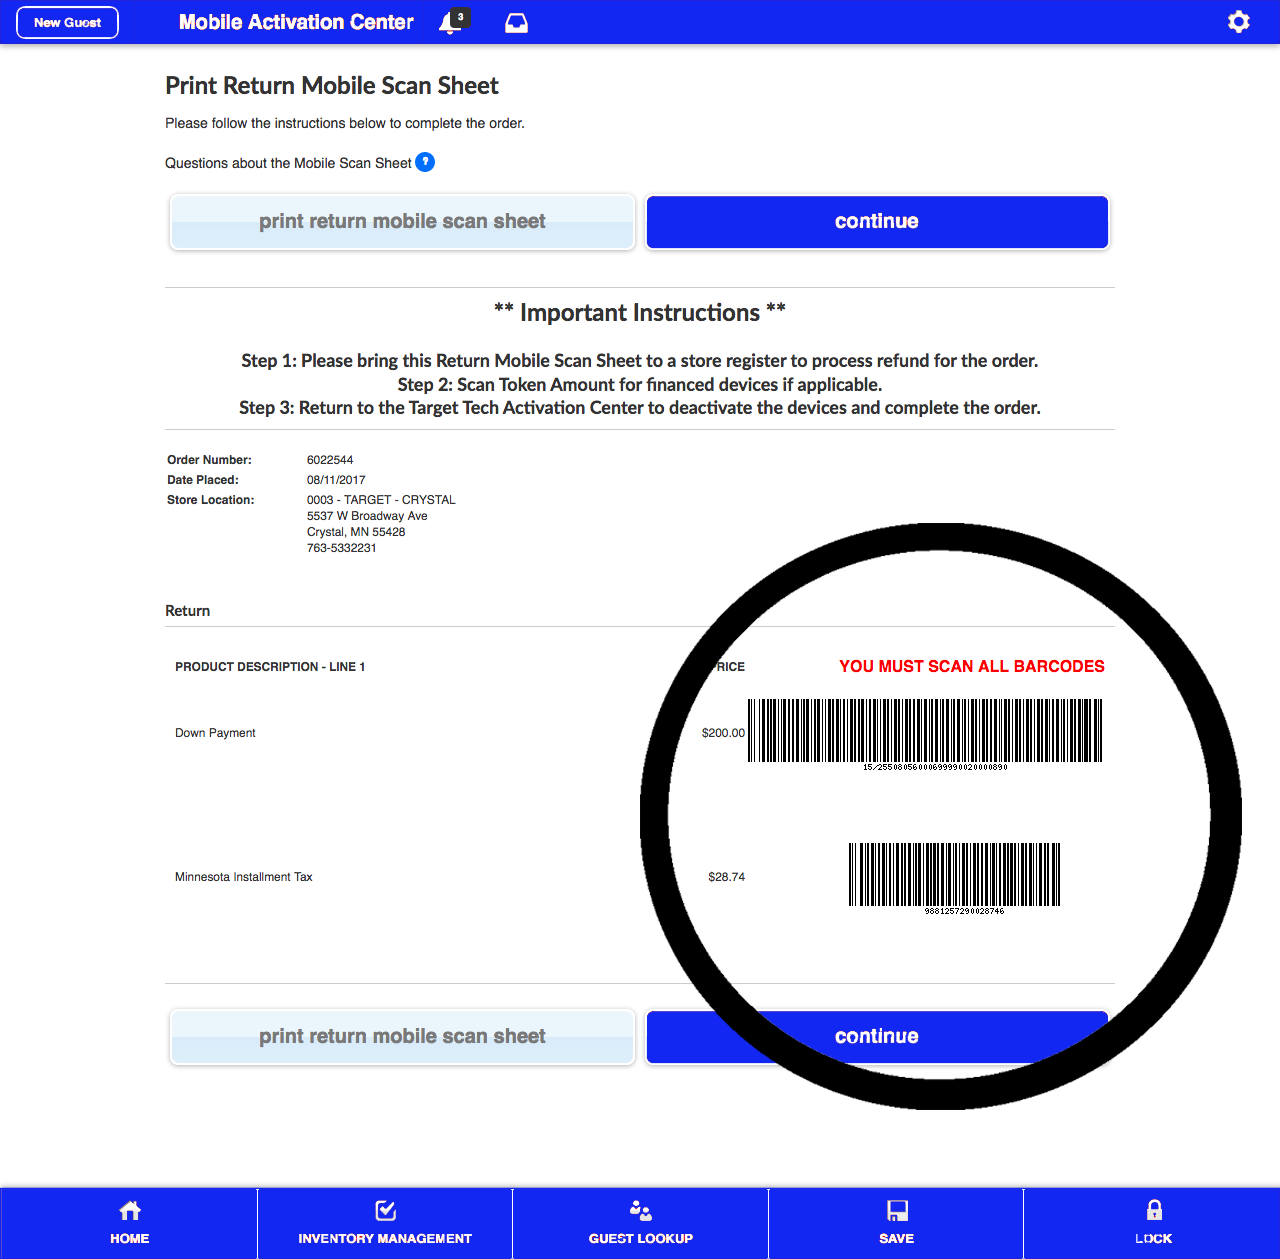Click the Print Return Mobile Scan Sheet heading
1280x1259 pixels.
point(332,86)
